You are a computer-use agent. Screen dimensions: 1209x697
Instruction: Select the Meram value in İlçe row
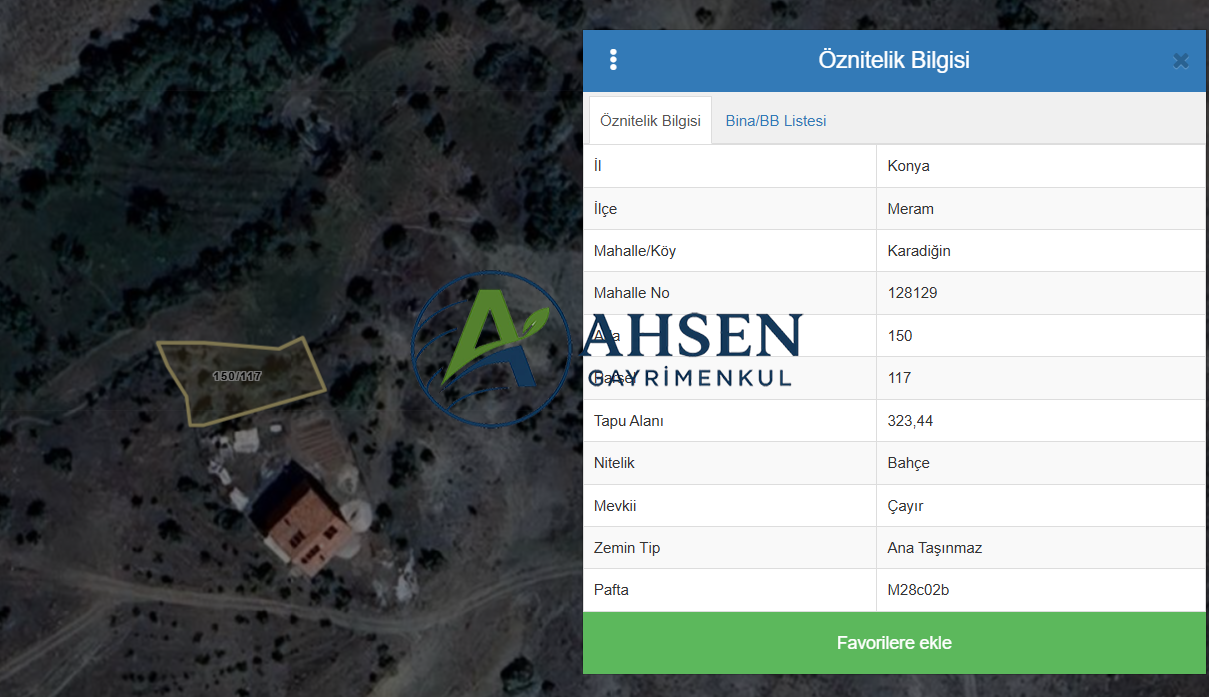(910, 209)
